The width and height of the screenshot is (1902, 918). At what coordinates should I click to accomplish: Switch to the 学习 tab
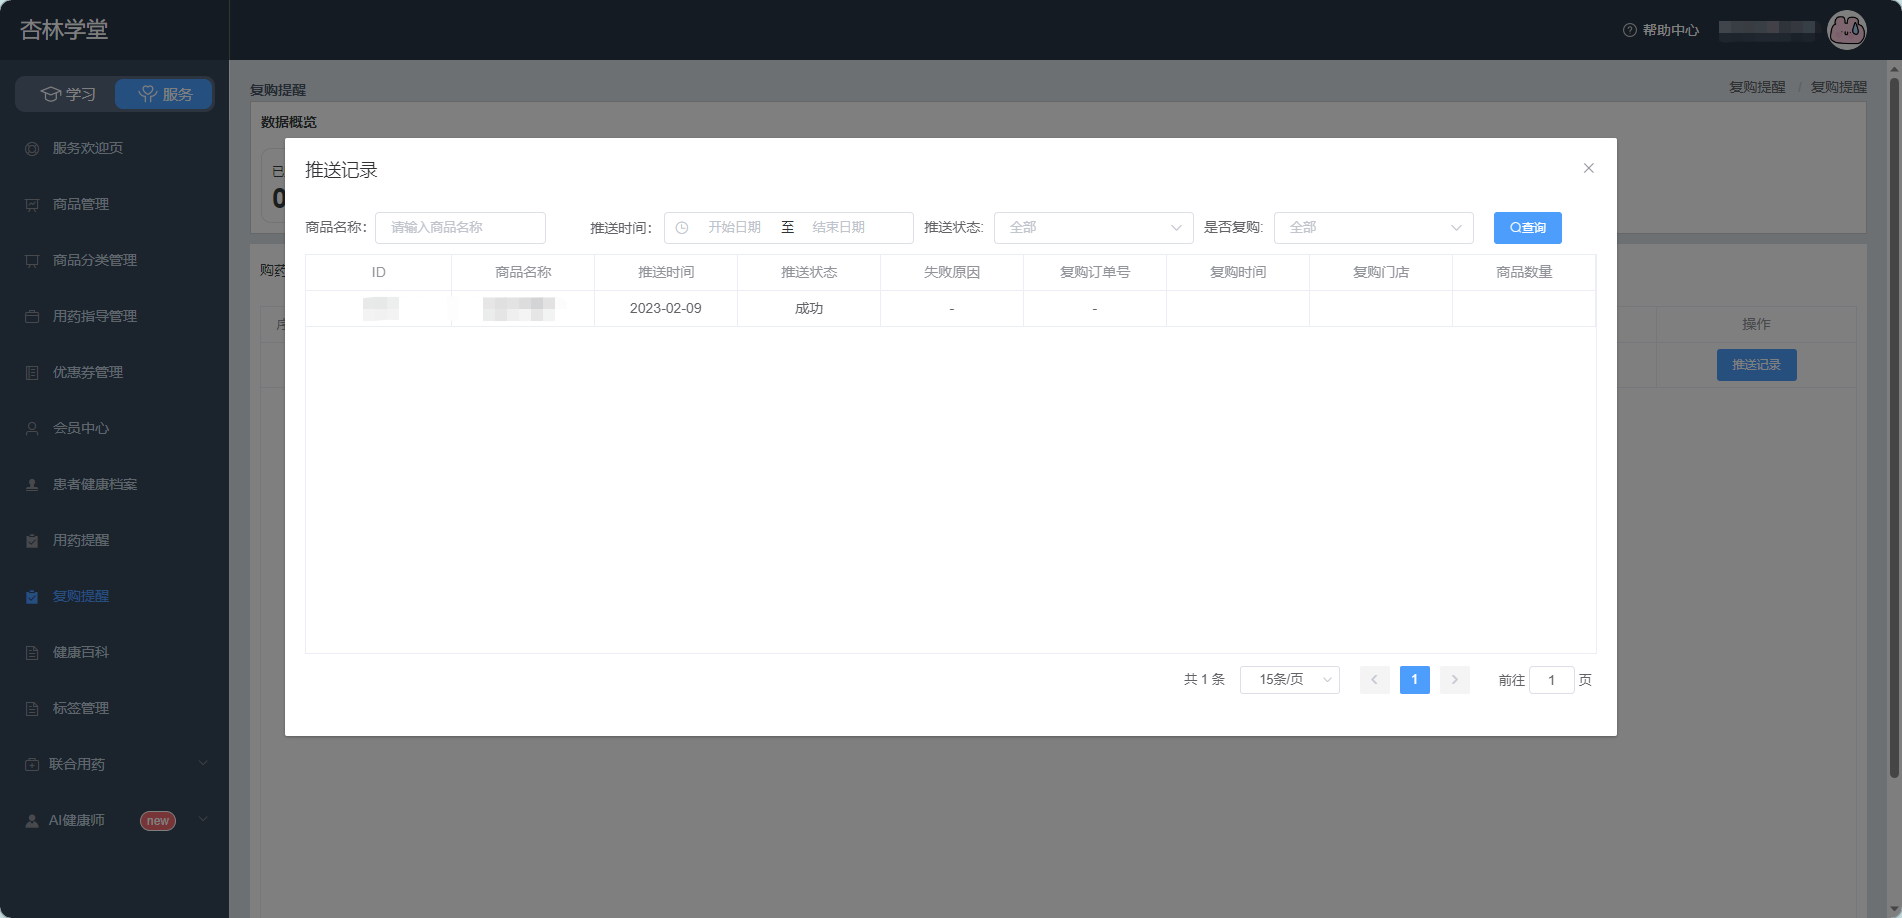pos(68,94)
